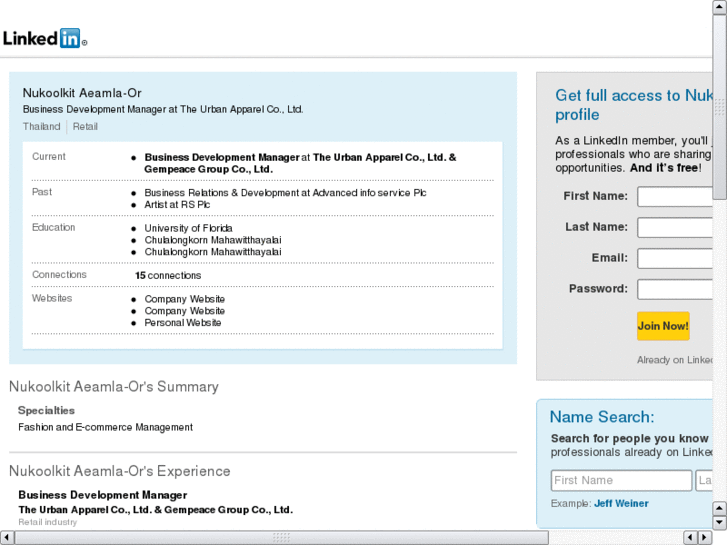Click Artist at RS Plc entry
The image size is (727, 545).
(x=177, y=205)
